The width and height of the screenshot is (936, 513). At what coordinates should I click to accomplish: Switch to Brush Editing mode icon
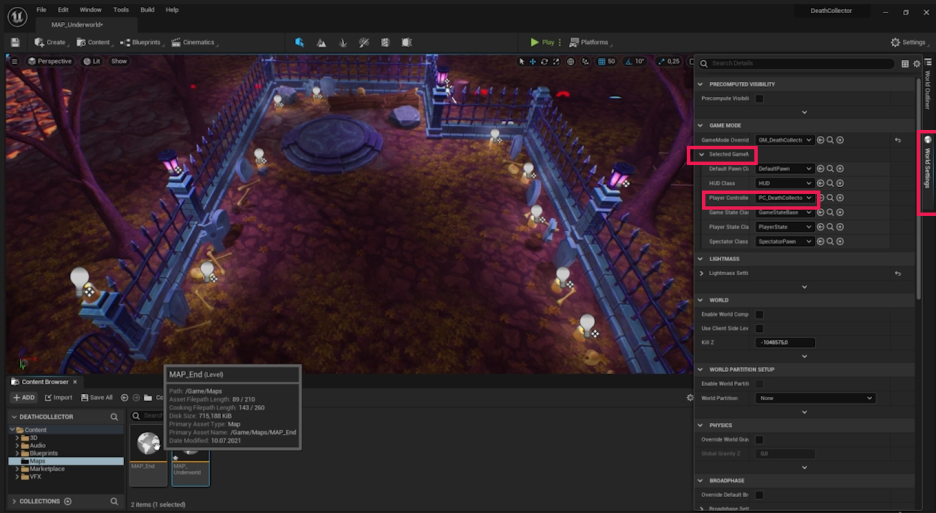[407, 42]
